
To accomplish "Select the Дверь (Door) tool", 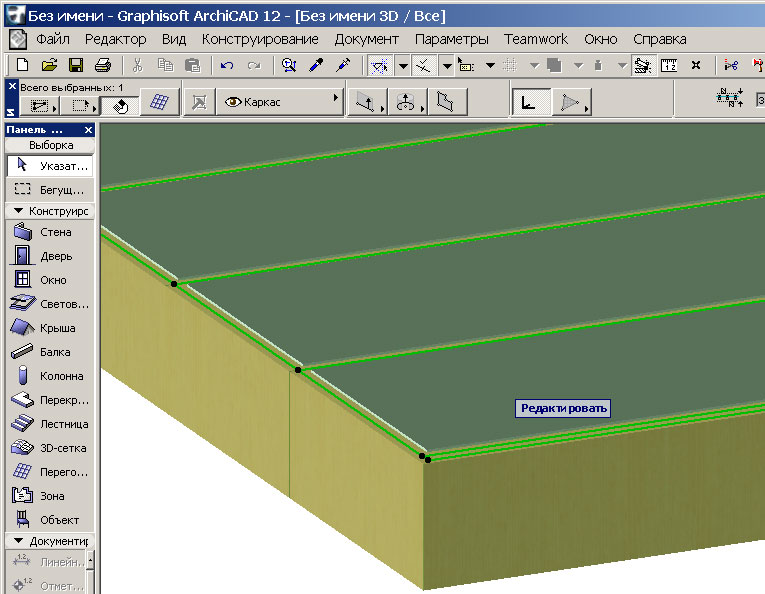I will click(47, 256).
